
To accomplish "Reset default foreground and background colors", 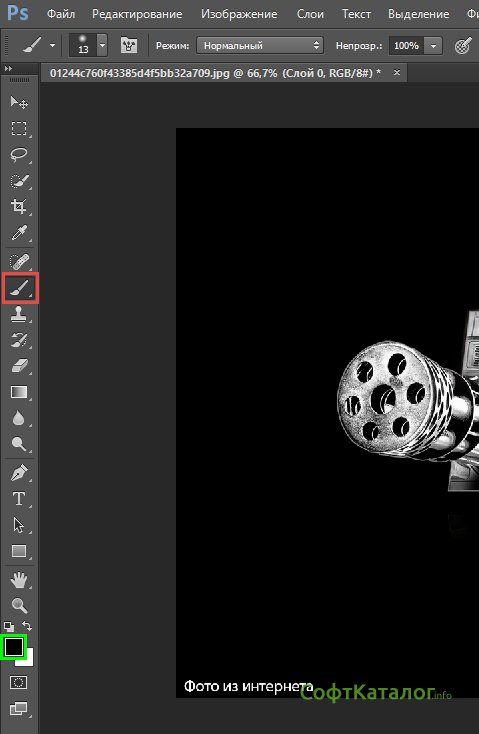I will (8, 626).
